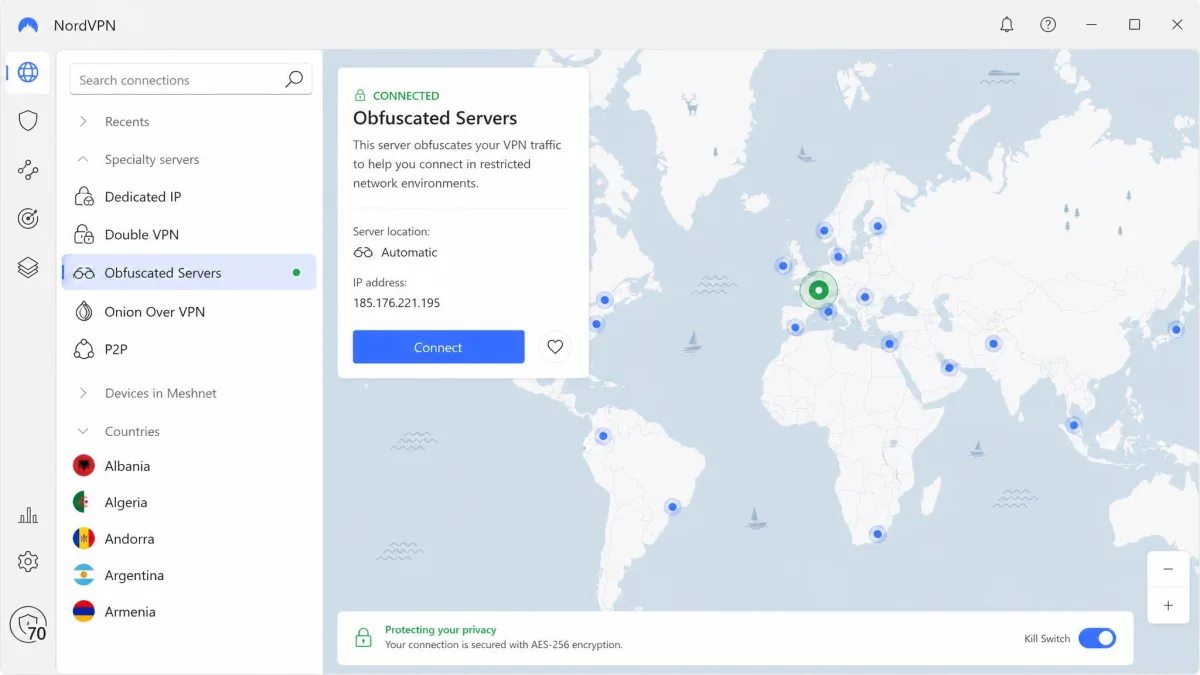The image size is (1200, 675).
Task: Open the shield Threat Protection sidebar icon
Action: point(28,121)
